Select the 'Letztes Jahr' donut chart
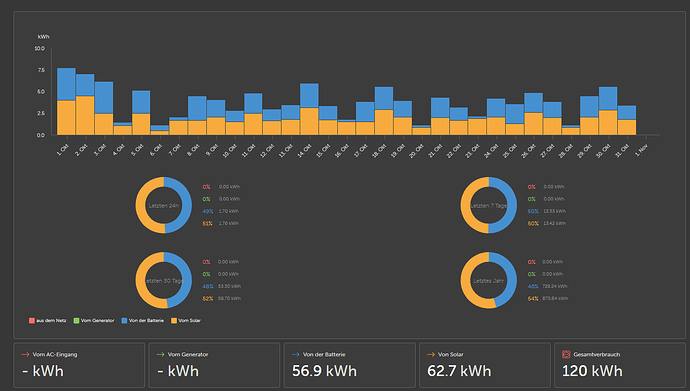Screen dimensions: 690x391 (488, 281)
